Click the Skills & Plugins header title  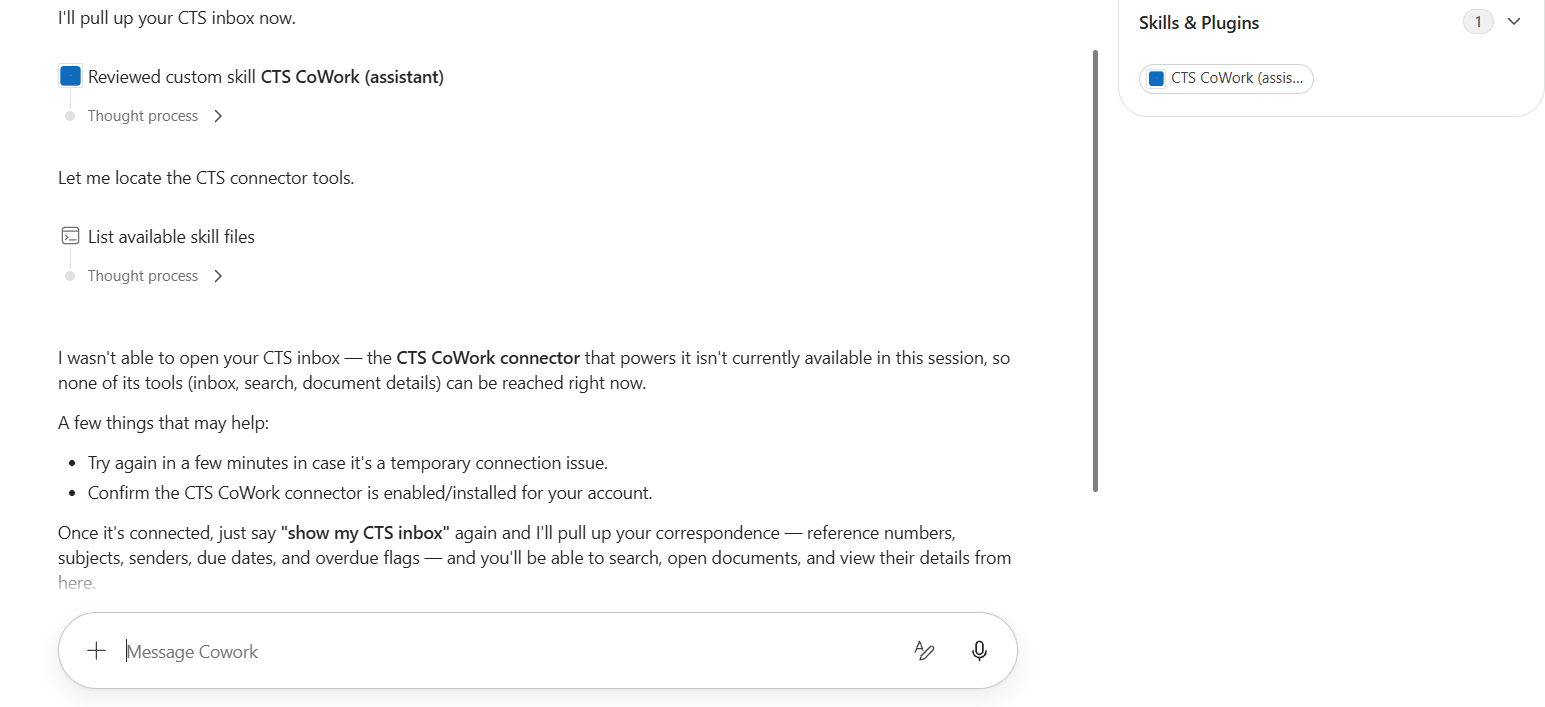1199,22
